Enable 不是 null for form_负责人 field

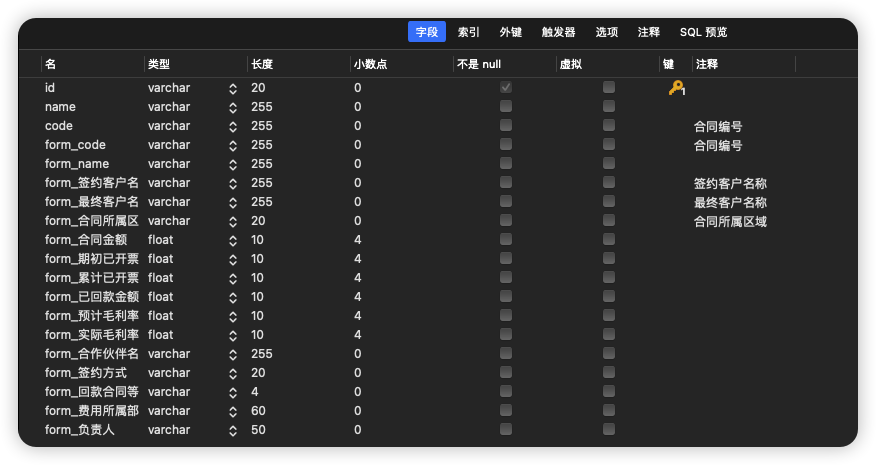click(506, 429)
